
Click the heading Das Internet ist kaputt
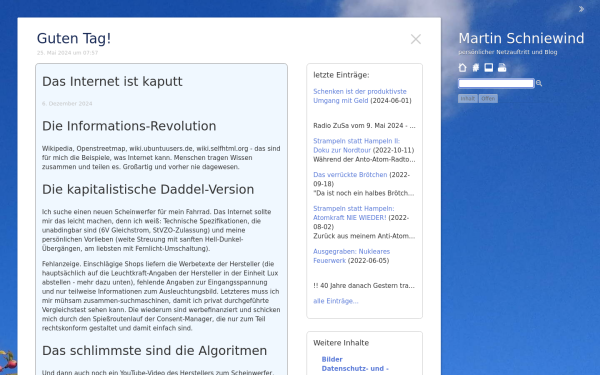tap(112, 82)
